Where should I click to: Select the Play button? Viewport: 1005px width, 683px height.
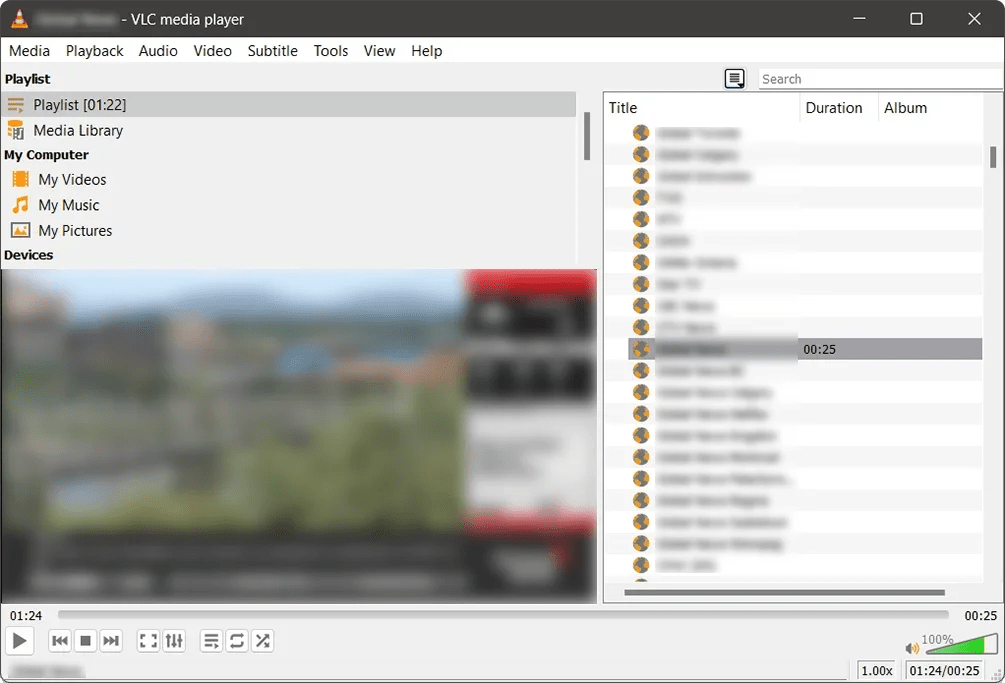[19, 641]
